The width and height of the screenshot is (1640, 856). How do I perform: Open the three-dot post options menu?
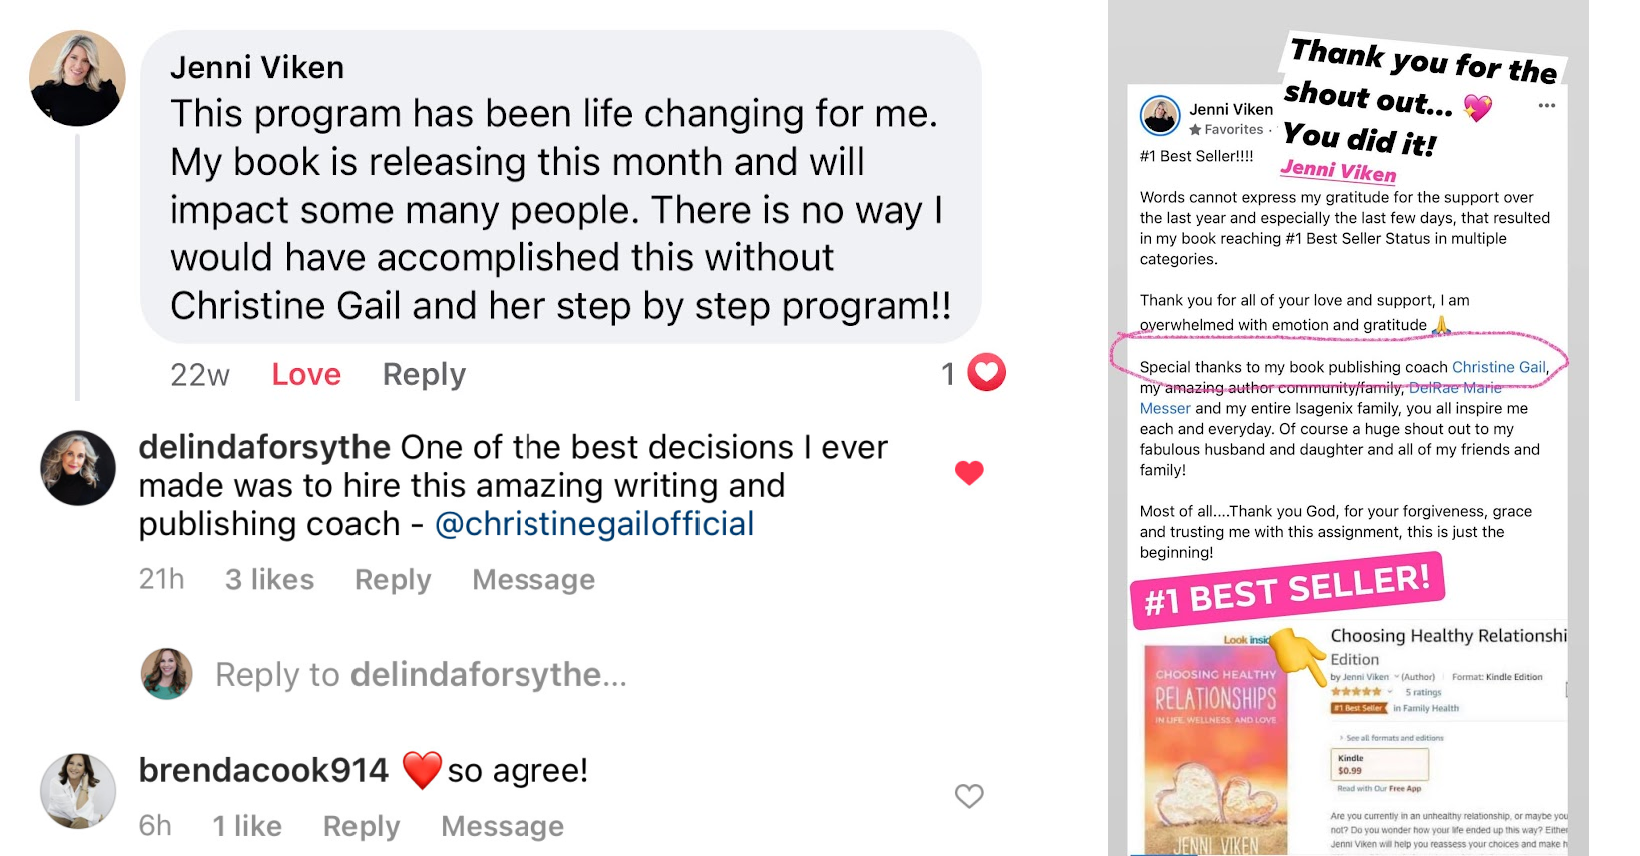coord(1547,106)
